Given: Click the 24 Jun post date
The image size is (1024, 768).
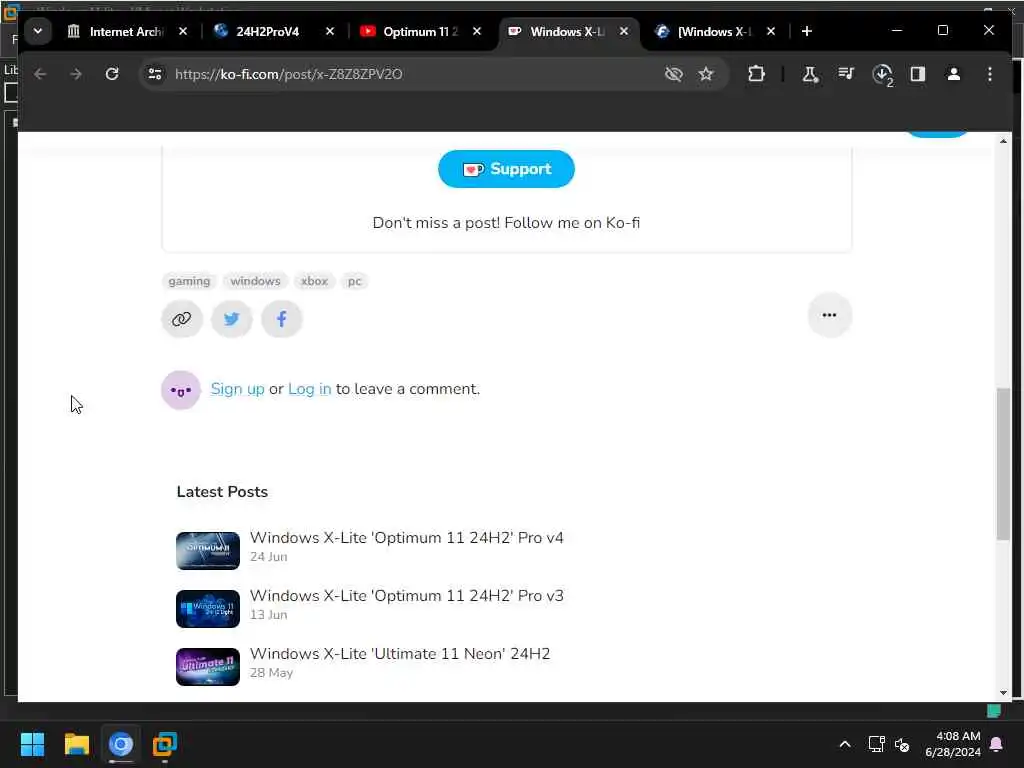Looking at the screenshot, I should pyautogui.click(x=268, y=557).
